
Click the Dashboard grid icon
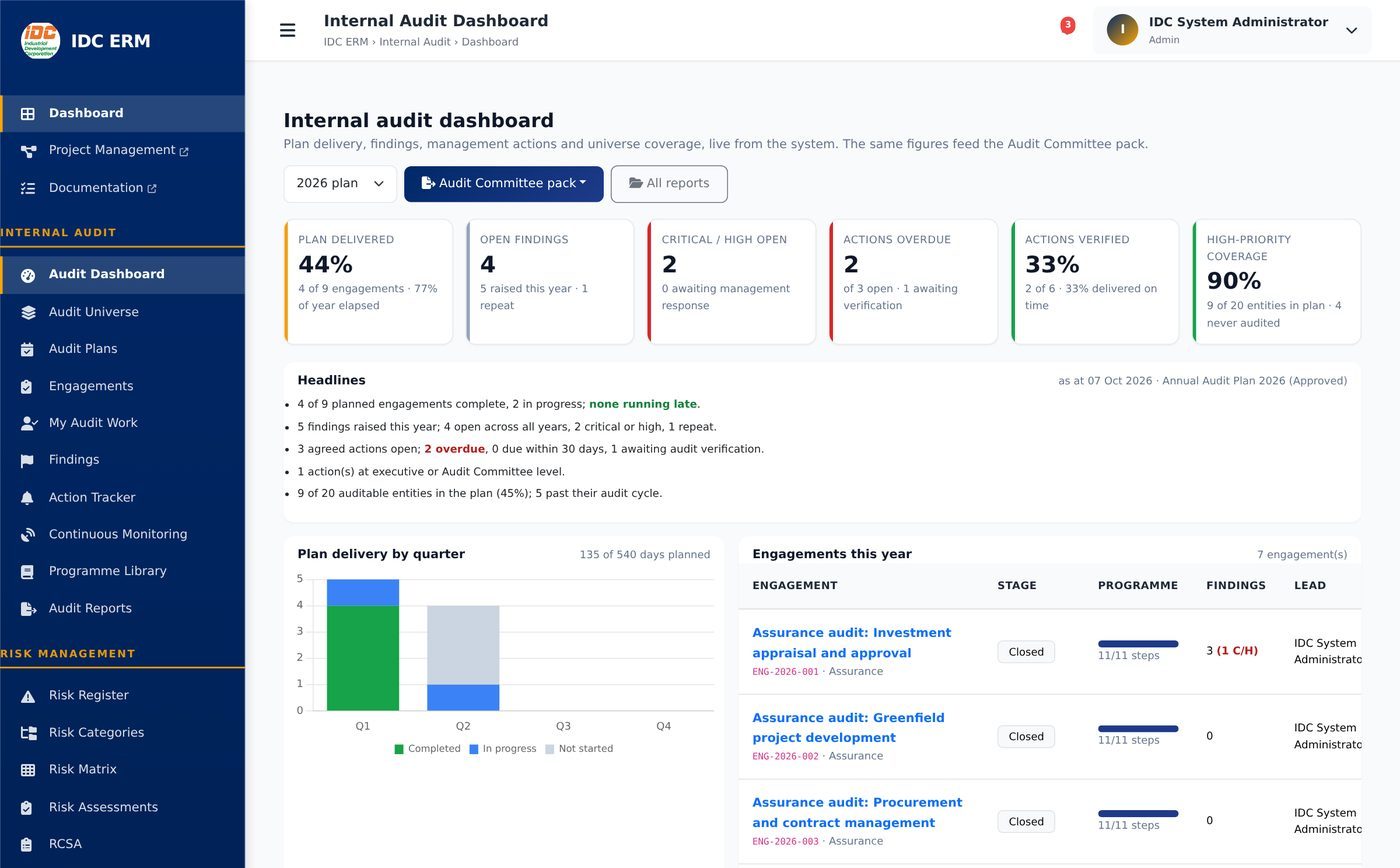pos(28,114)
